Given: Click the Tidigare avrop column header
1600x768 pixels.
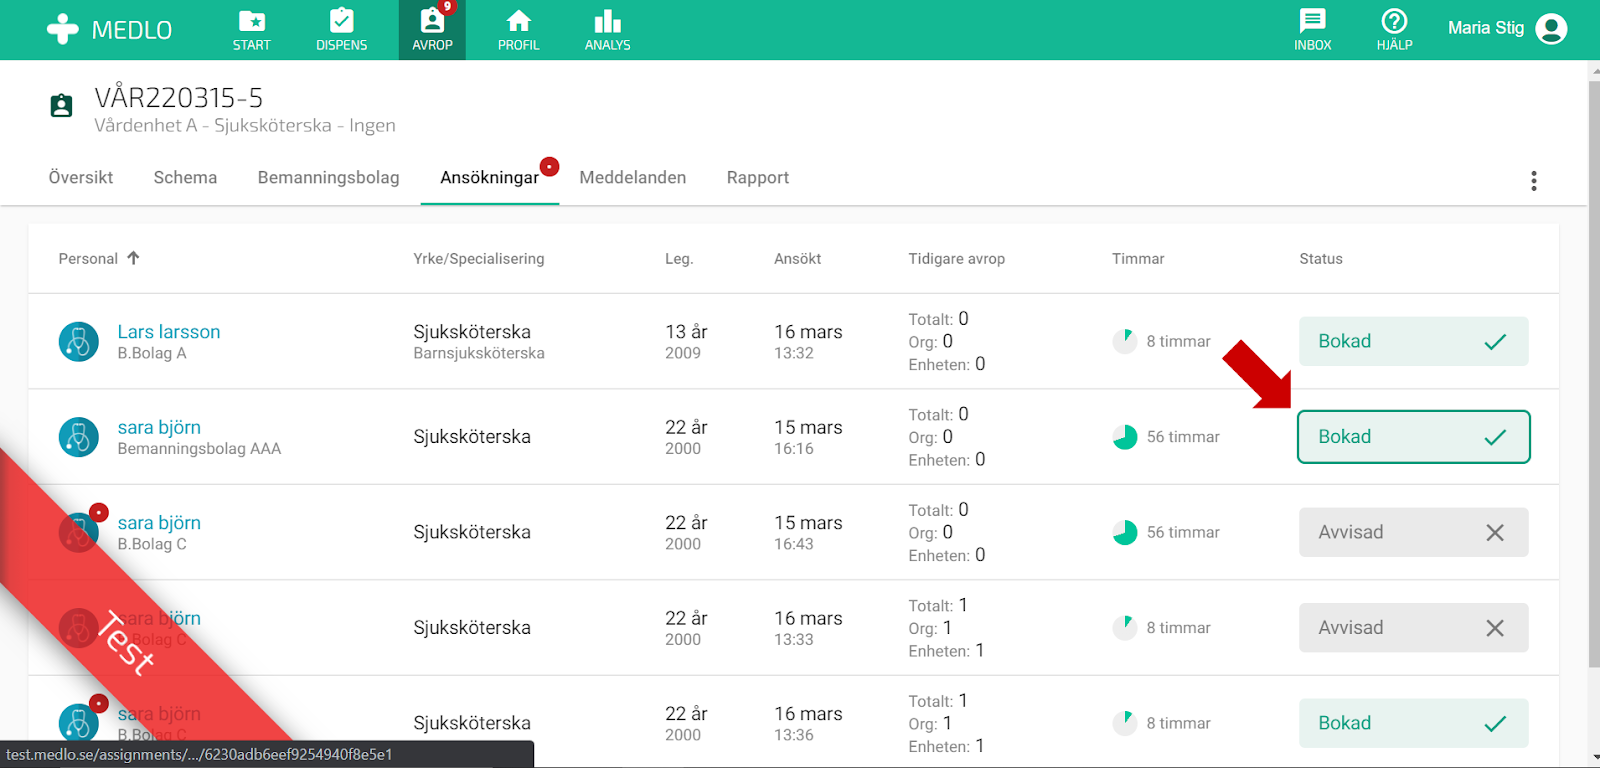Looking at the screenshot, I should [x=956, y=259].
